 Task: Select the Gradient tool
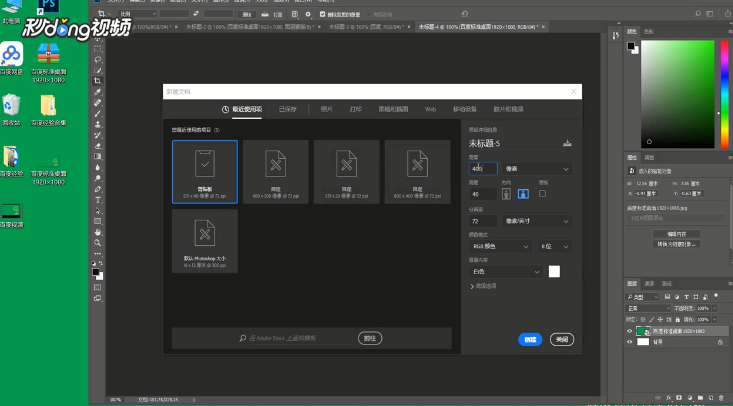[x=98, y=156]
